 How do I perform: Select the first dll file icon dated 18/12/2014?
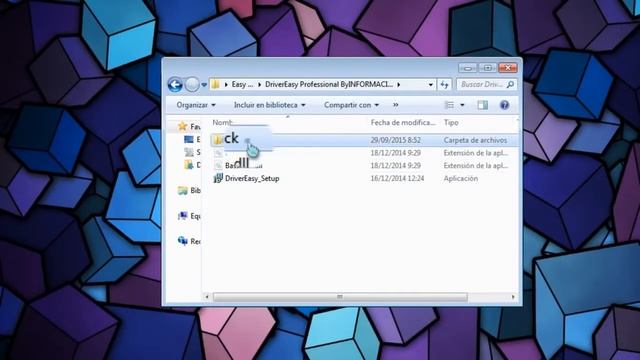click(x=218, y=153)
